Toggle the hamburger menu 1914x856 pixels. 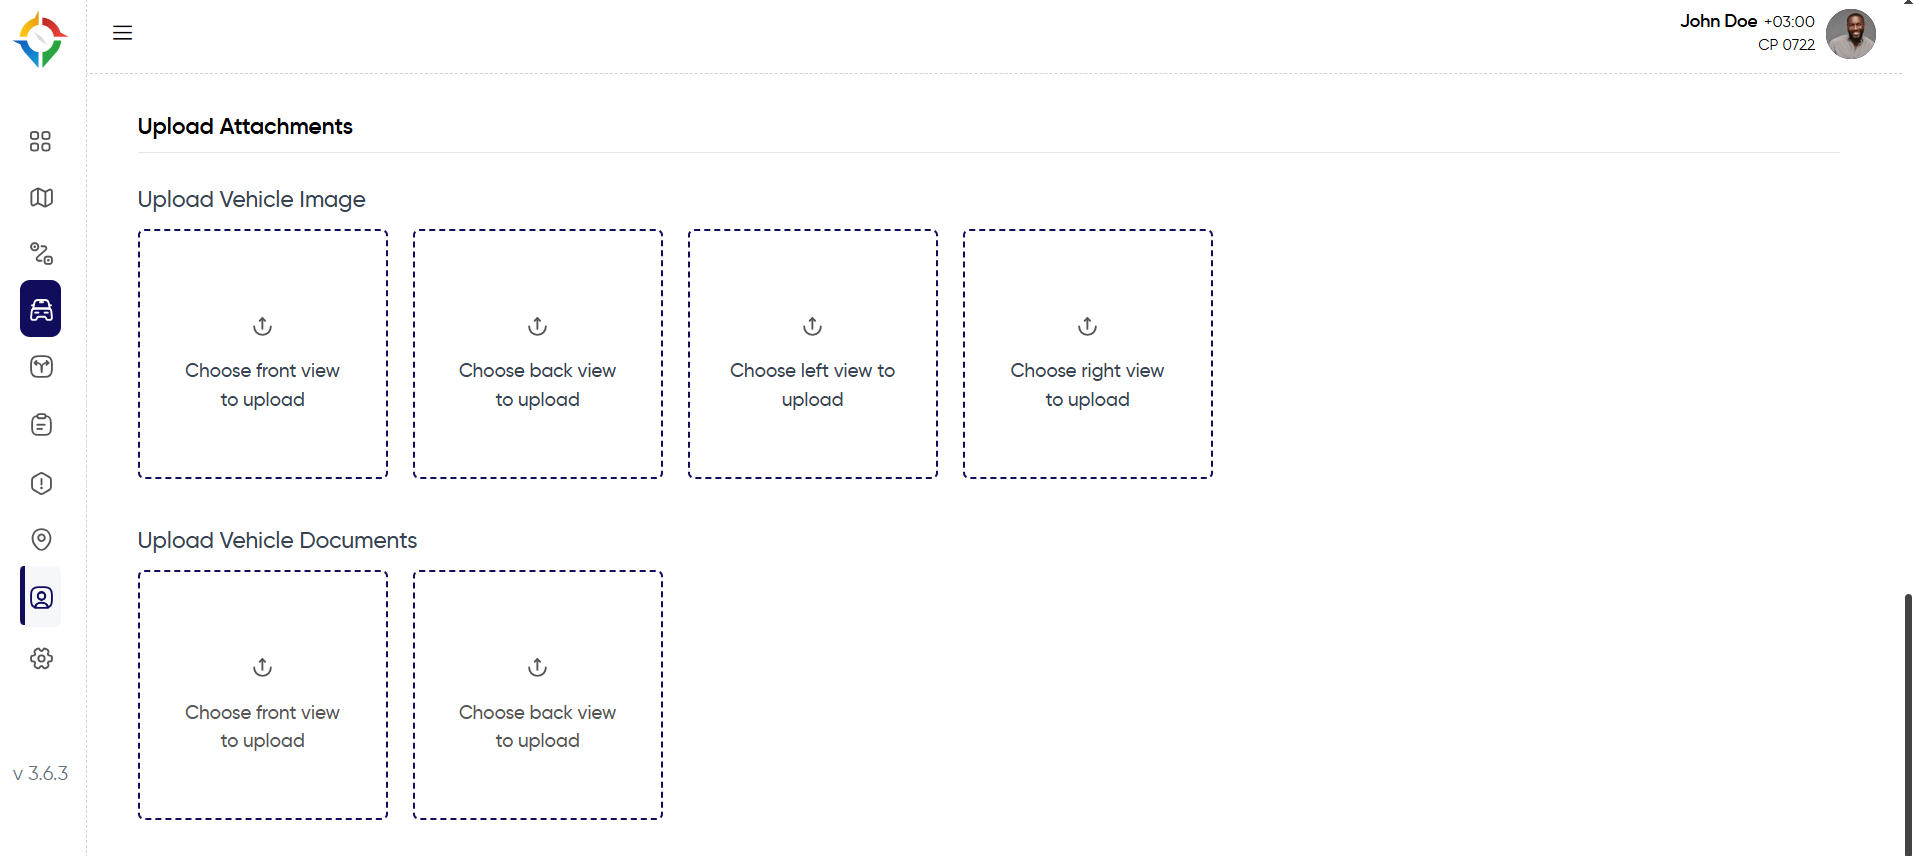122,33
